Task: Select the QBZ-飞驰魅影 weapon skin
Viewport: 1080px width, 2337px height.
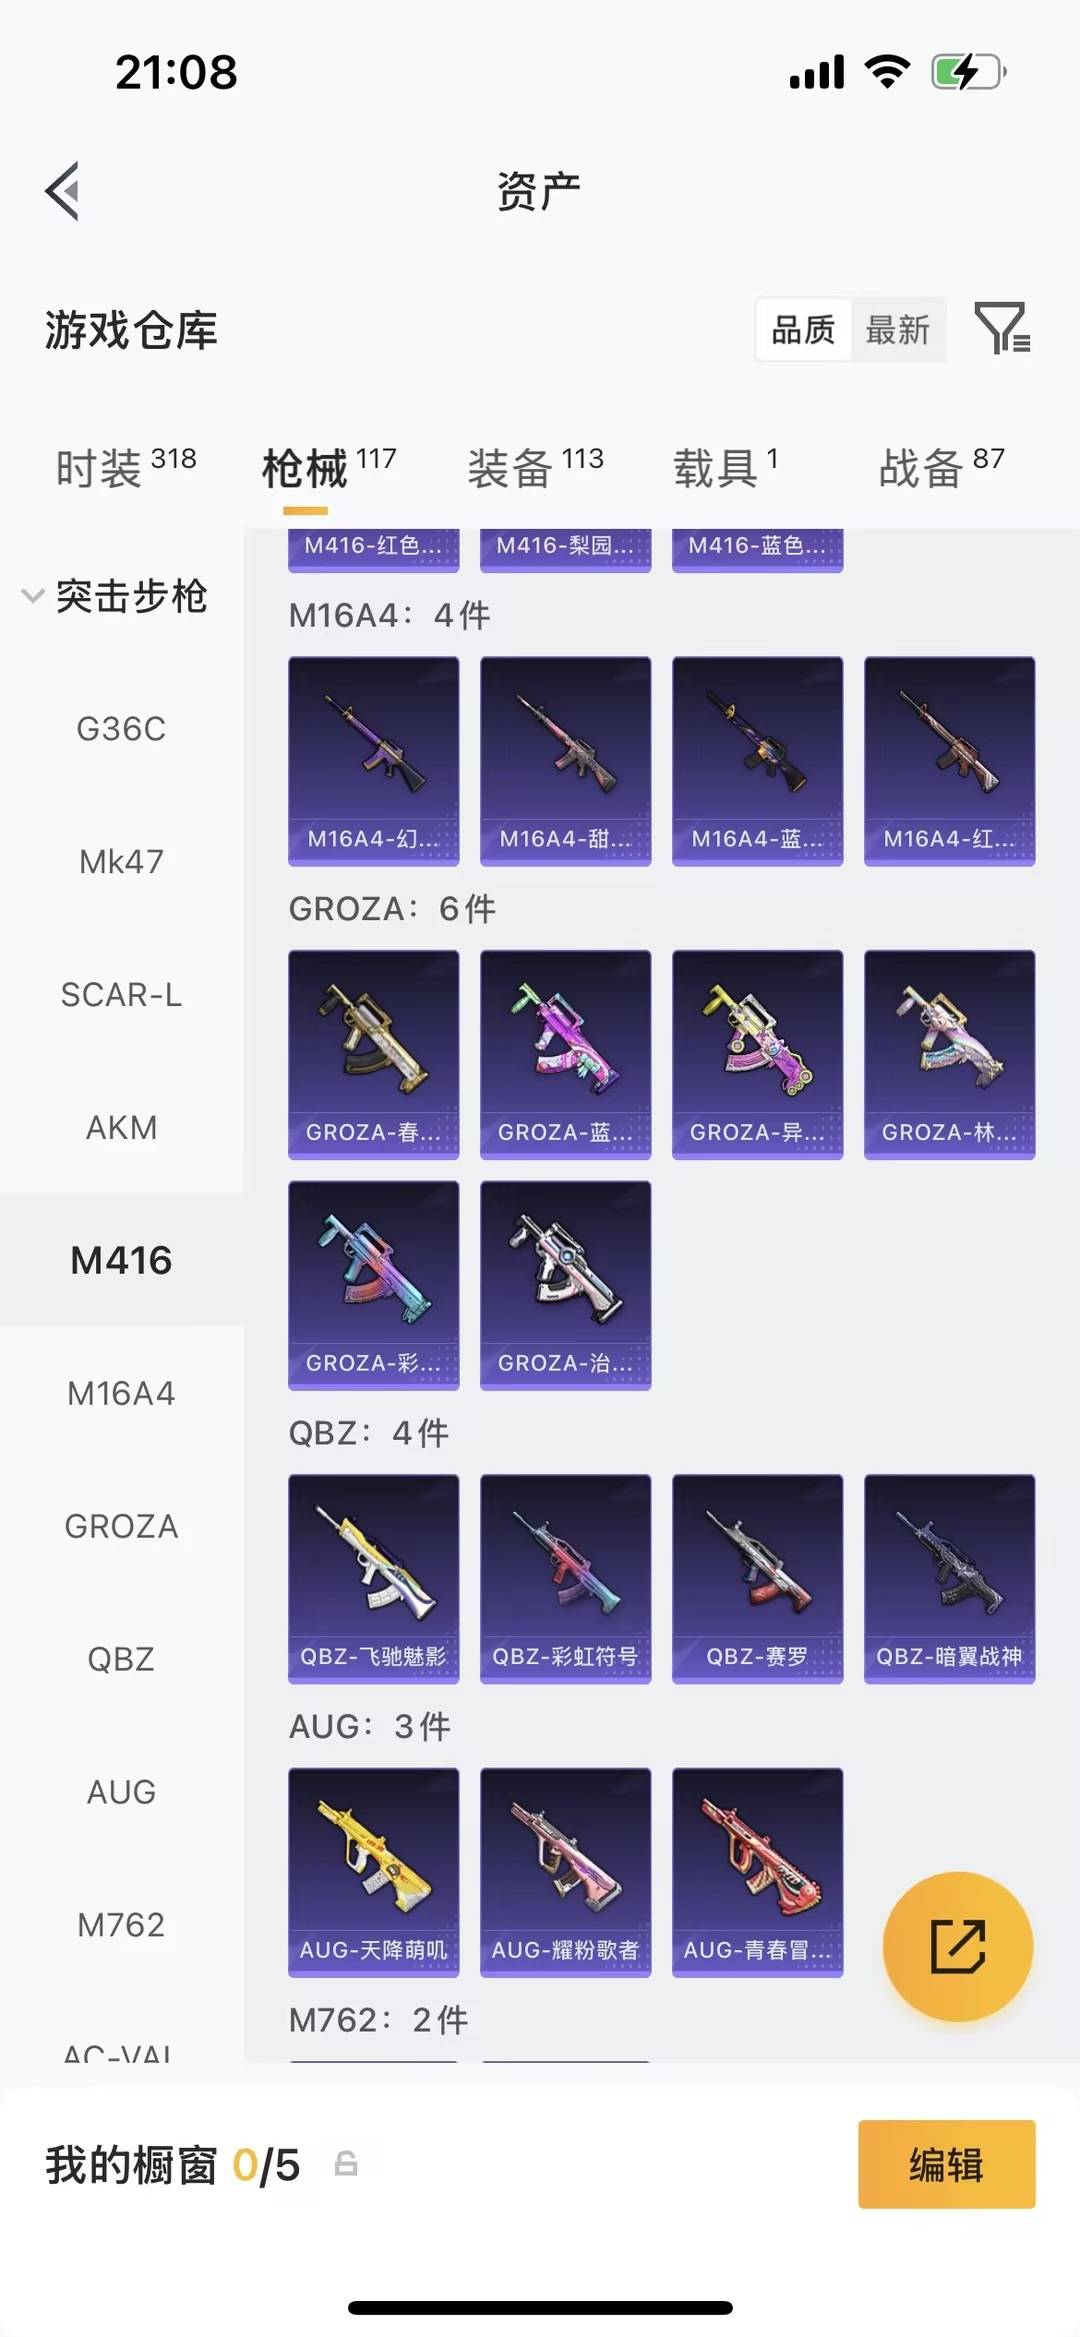Action: [x=374, y=1579]
